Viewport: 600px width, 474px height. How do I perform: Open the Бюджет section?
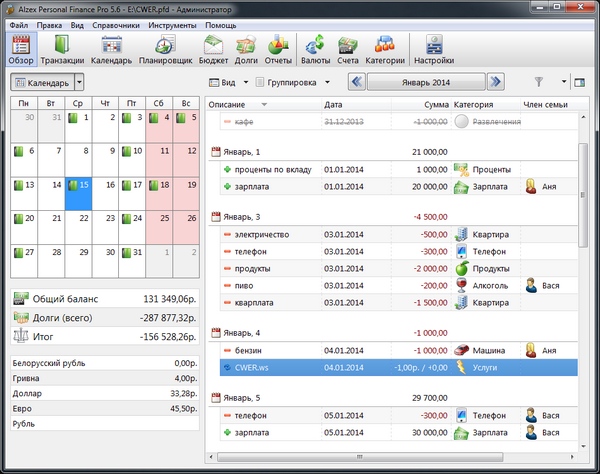click(214, 50)
